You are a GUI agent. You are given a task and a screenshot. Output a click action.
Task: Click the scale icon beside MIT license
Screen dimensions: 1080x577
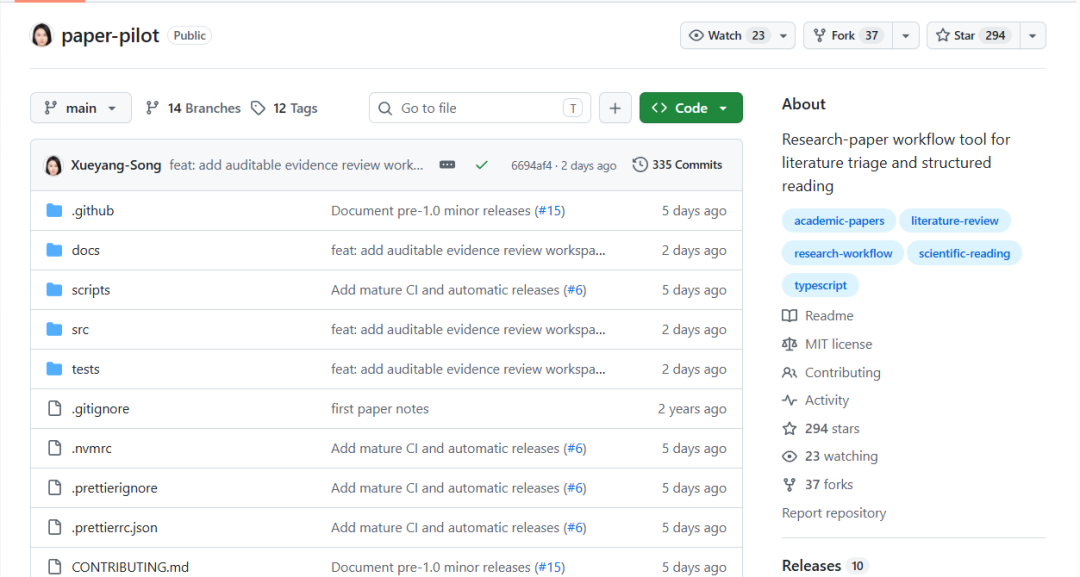789,344
